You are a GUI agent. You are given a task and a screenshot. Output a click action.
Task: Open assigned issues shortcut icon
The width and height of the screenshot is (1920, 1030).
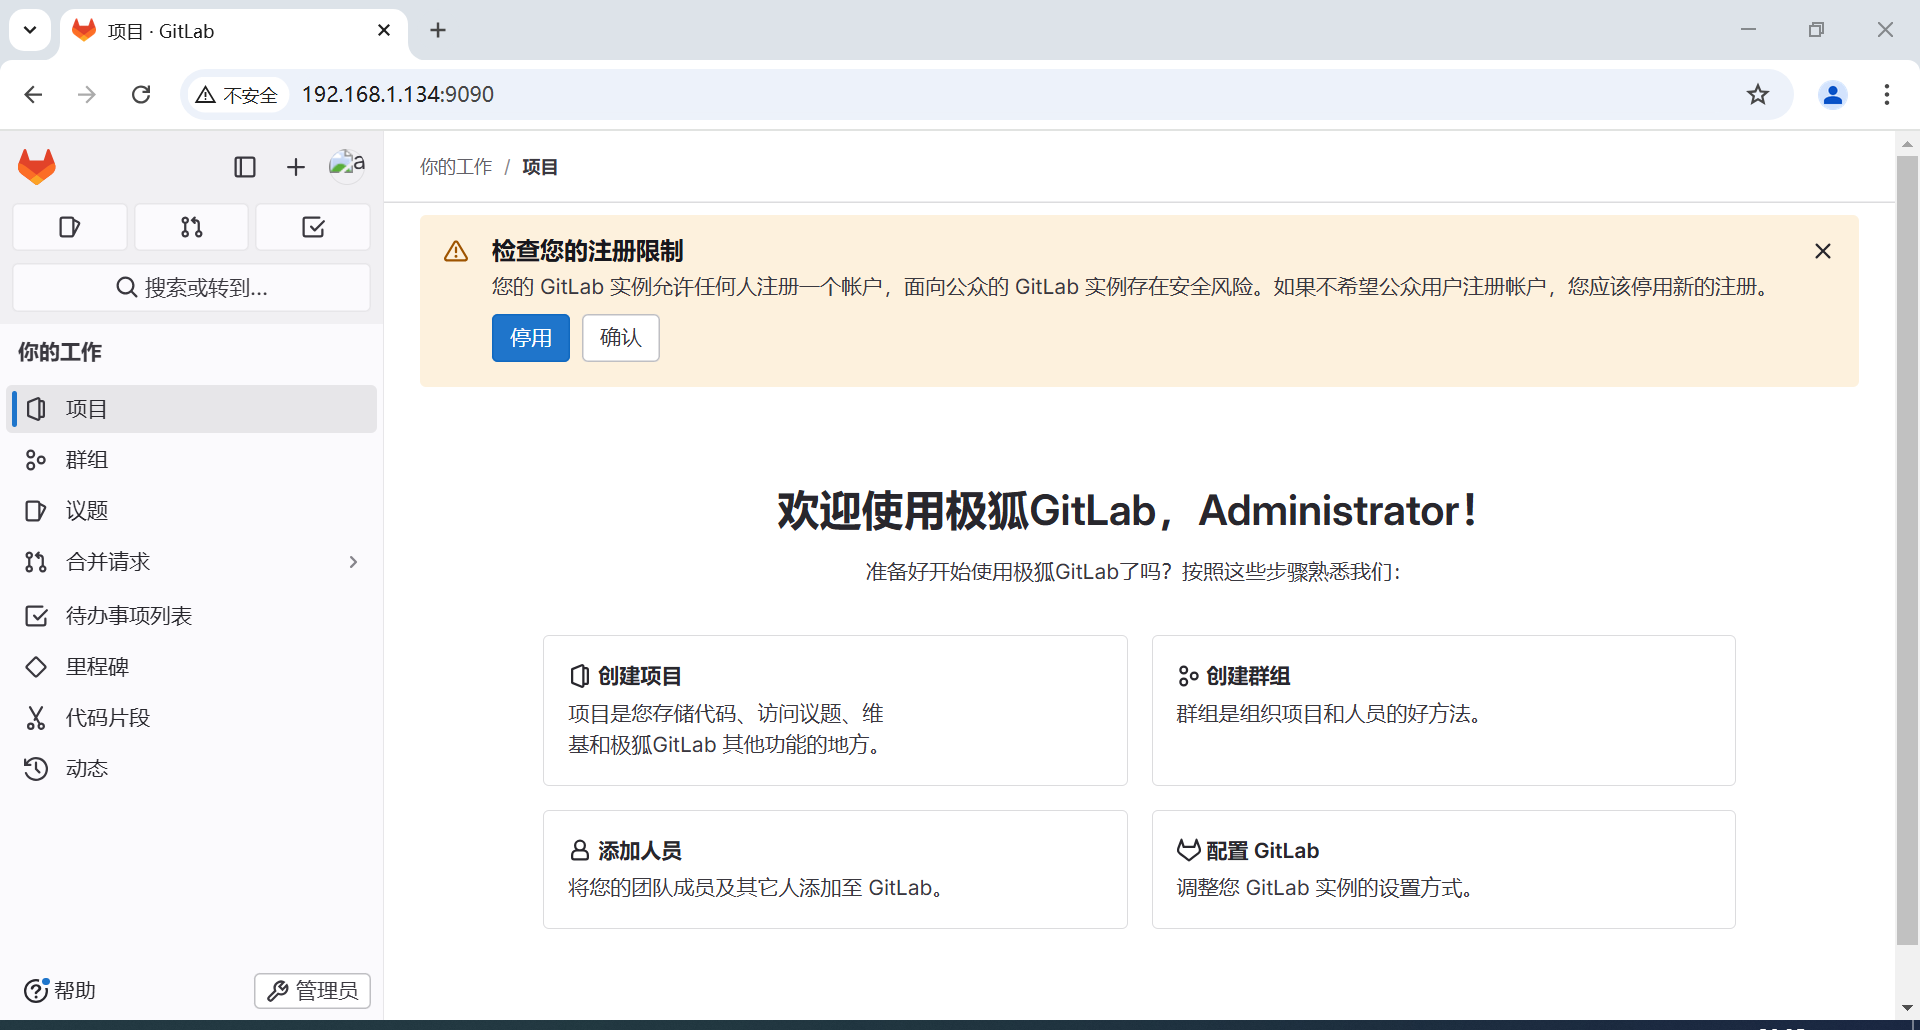pyautogui.click(x=70, y=227)
